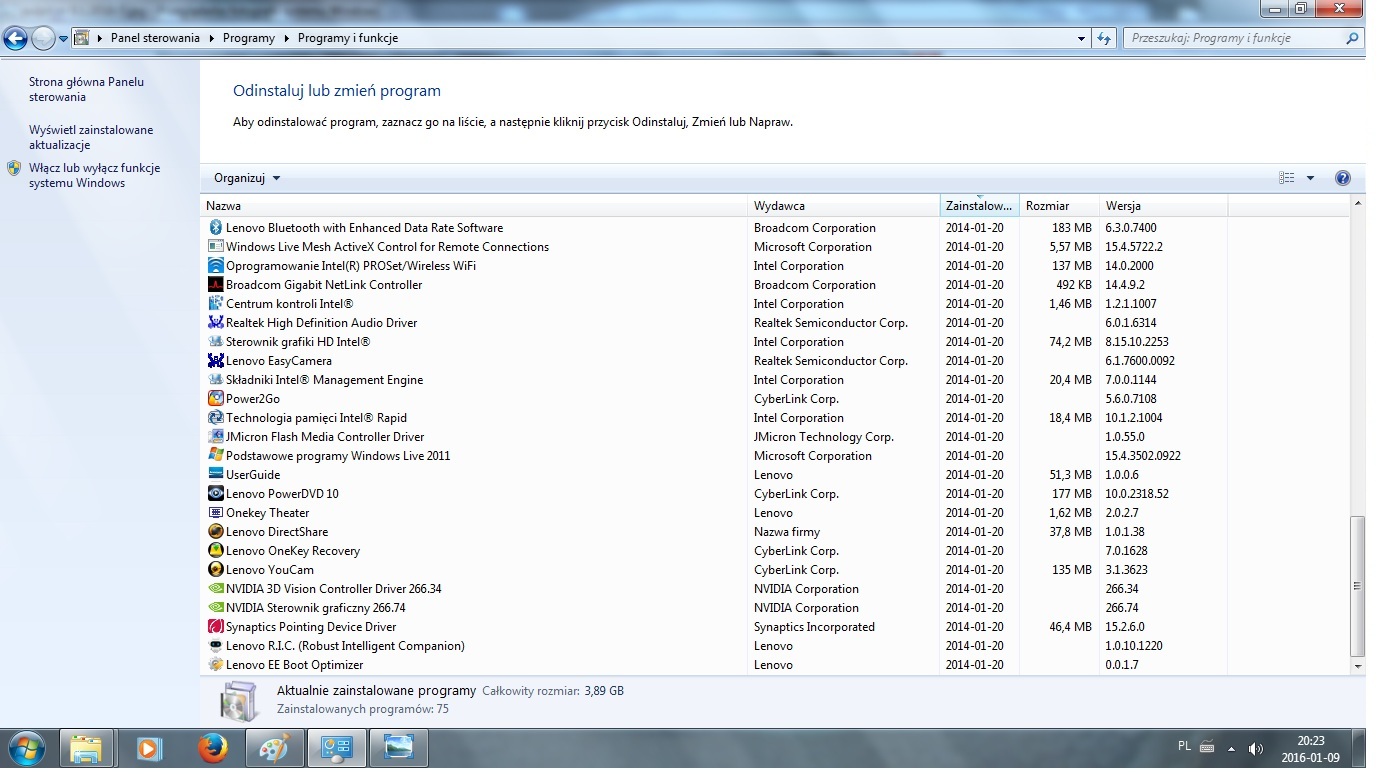
Task: Click the Lenovo Bluetooth program icon
Action: coord(215,228)
